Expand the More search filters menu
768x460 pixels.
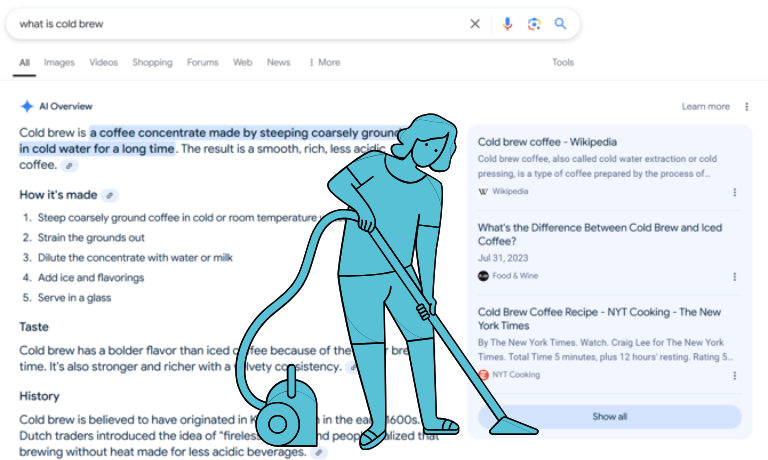click(x=324, y=62)
